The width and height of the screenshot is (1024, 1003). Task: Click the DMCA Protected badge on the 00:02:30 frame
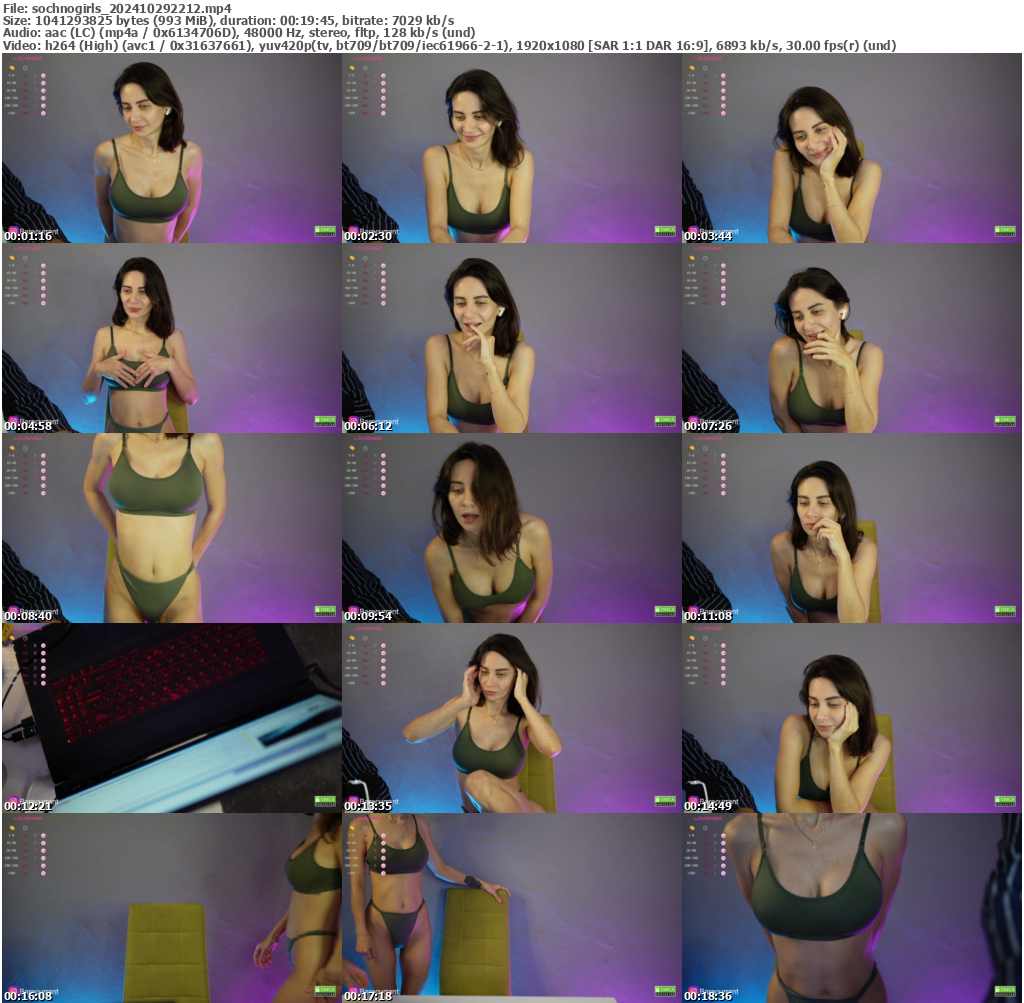tap(666, 230)
